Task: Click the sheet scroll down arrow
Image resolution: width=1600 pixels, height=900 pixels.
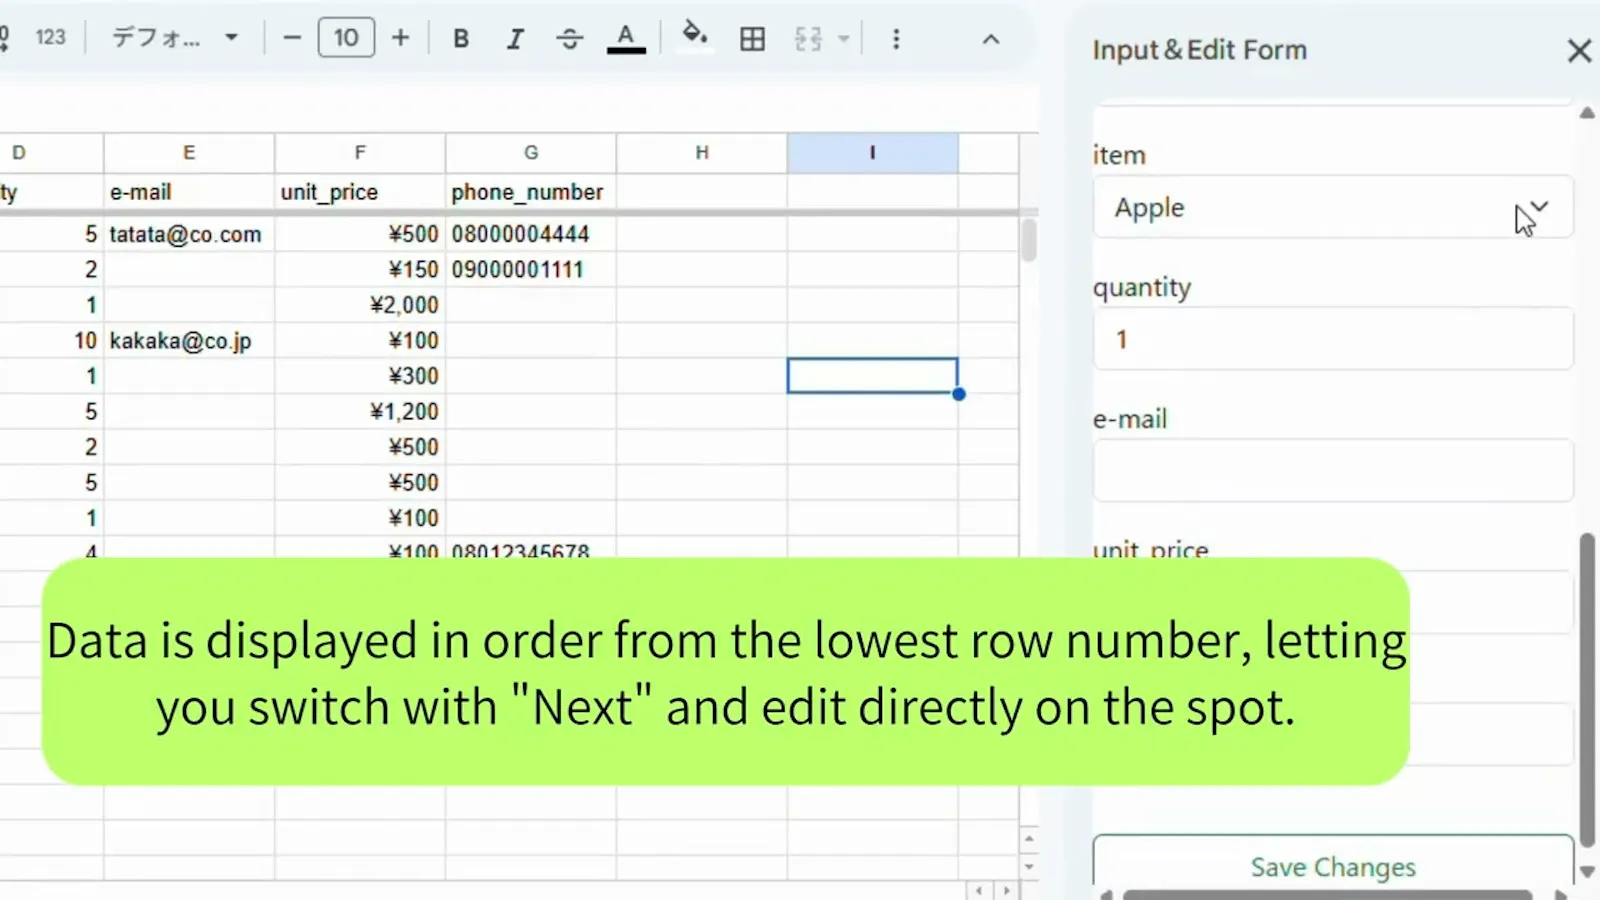Action: click(1029, 866)
